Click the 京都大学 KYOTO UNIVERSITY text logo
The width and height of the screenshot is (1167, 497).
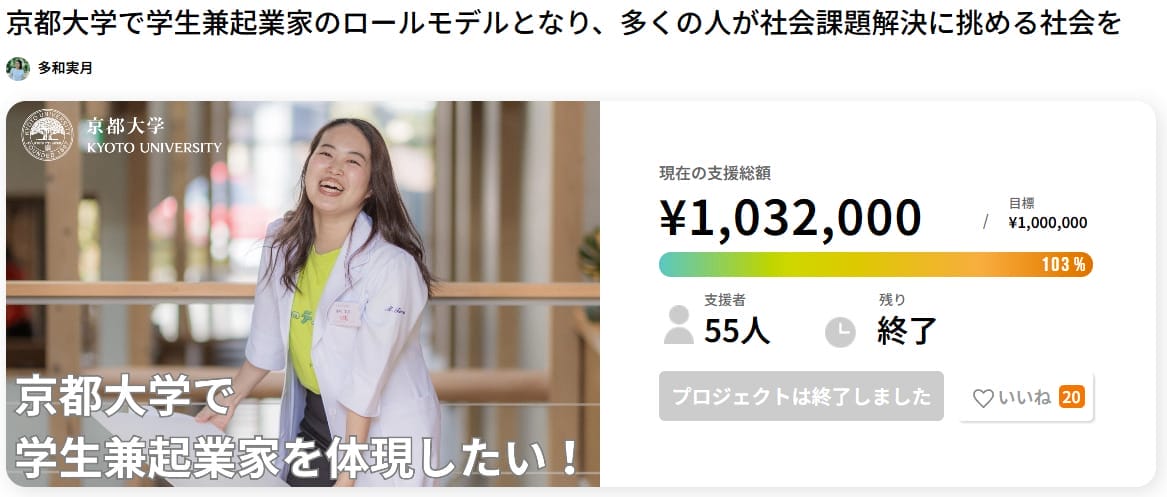point(154,135)
